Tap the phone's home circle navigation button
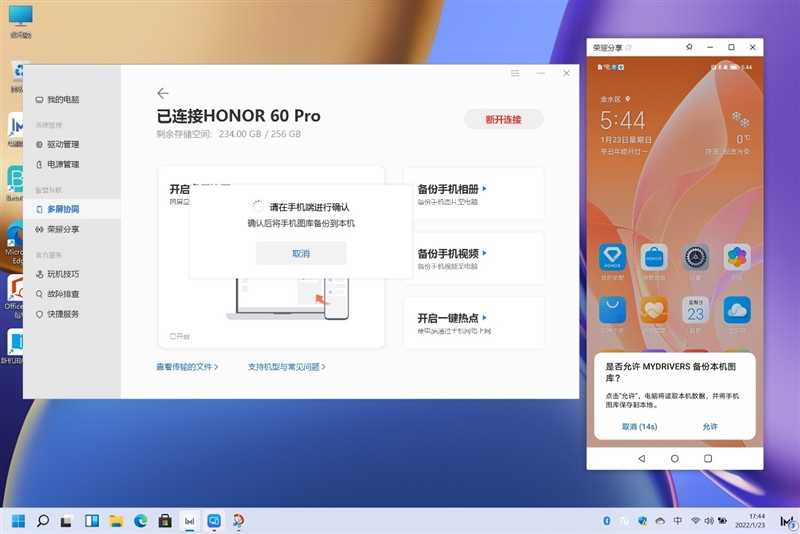Viewport: 800px width, 534px height. (674, 459)
